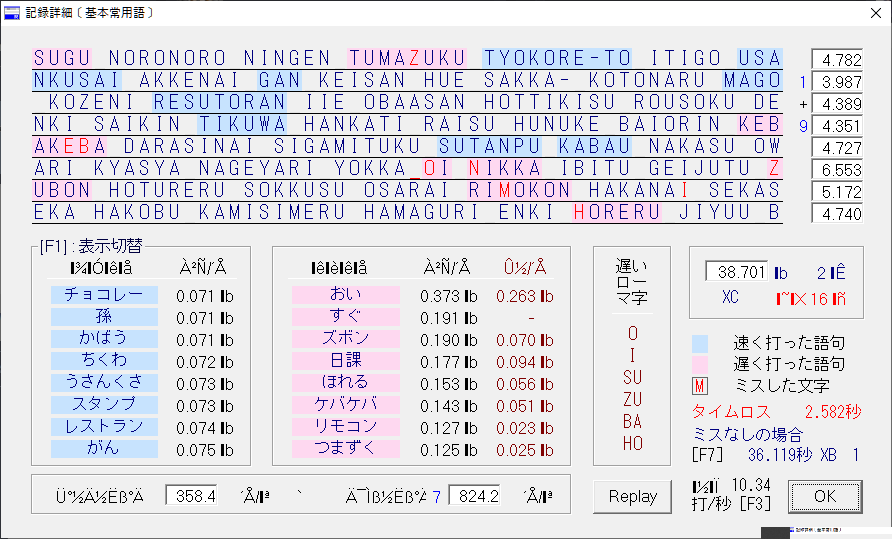Click the red M missed-character legend box
Viewport: 892px width, 539px height.
click(700, 386)
